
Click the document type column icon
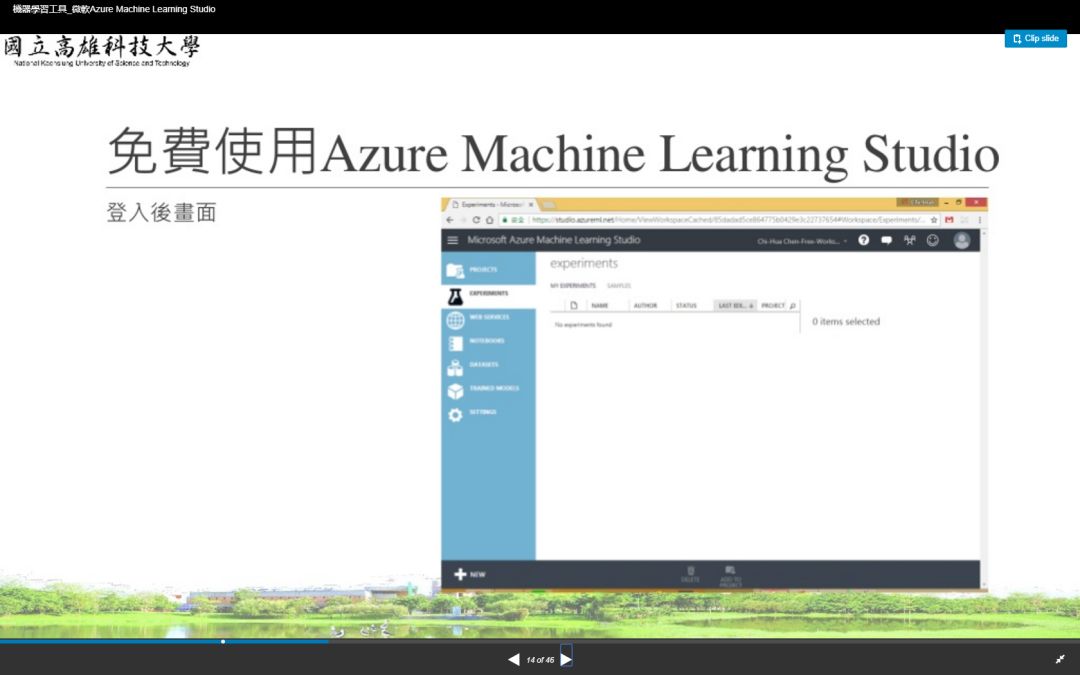(x=574, y=305)
